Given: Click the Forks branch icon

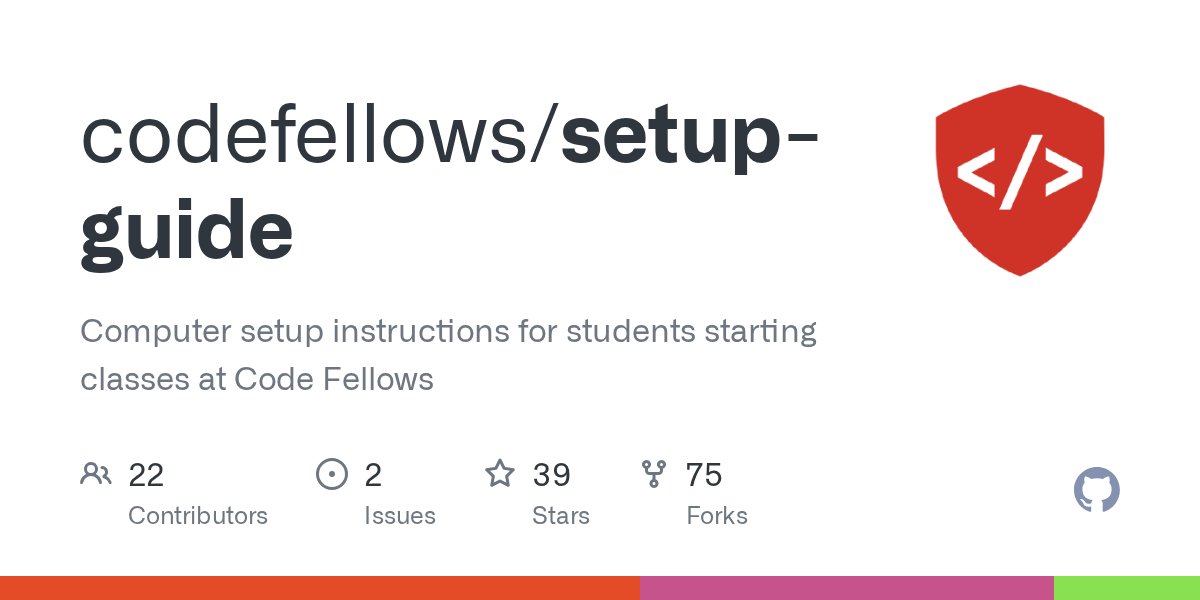Looking at the screenshot, I should [x=654, y=474].
